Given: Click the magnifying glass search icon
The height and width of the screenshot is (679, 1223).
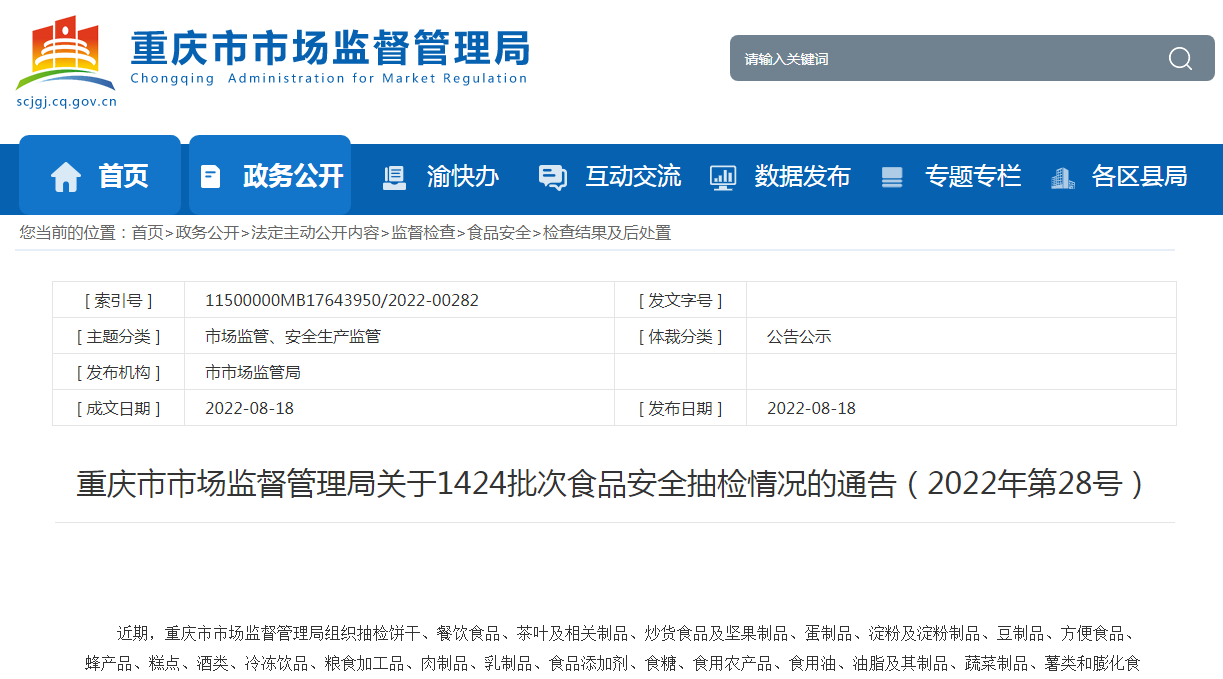Looking at the screenshot, I should (x=1180, y=59).
